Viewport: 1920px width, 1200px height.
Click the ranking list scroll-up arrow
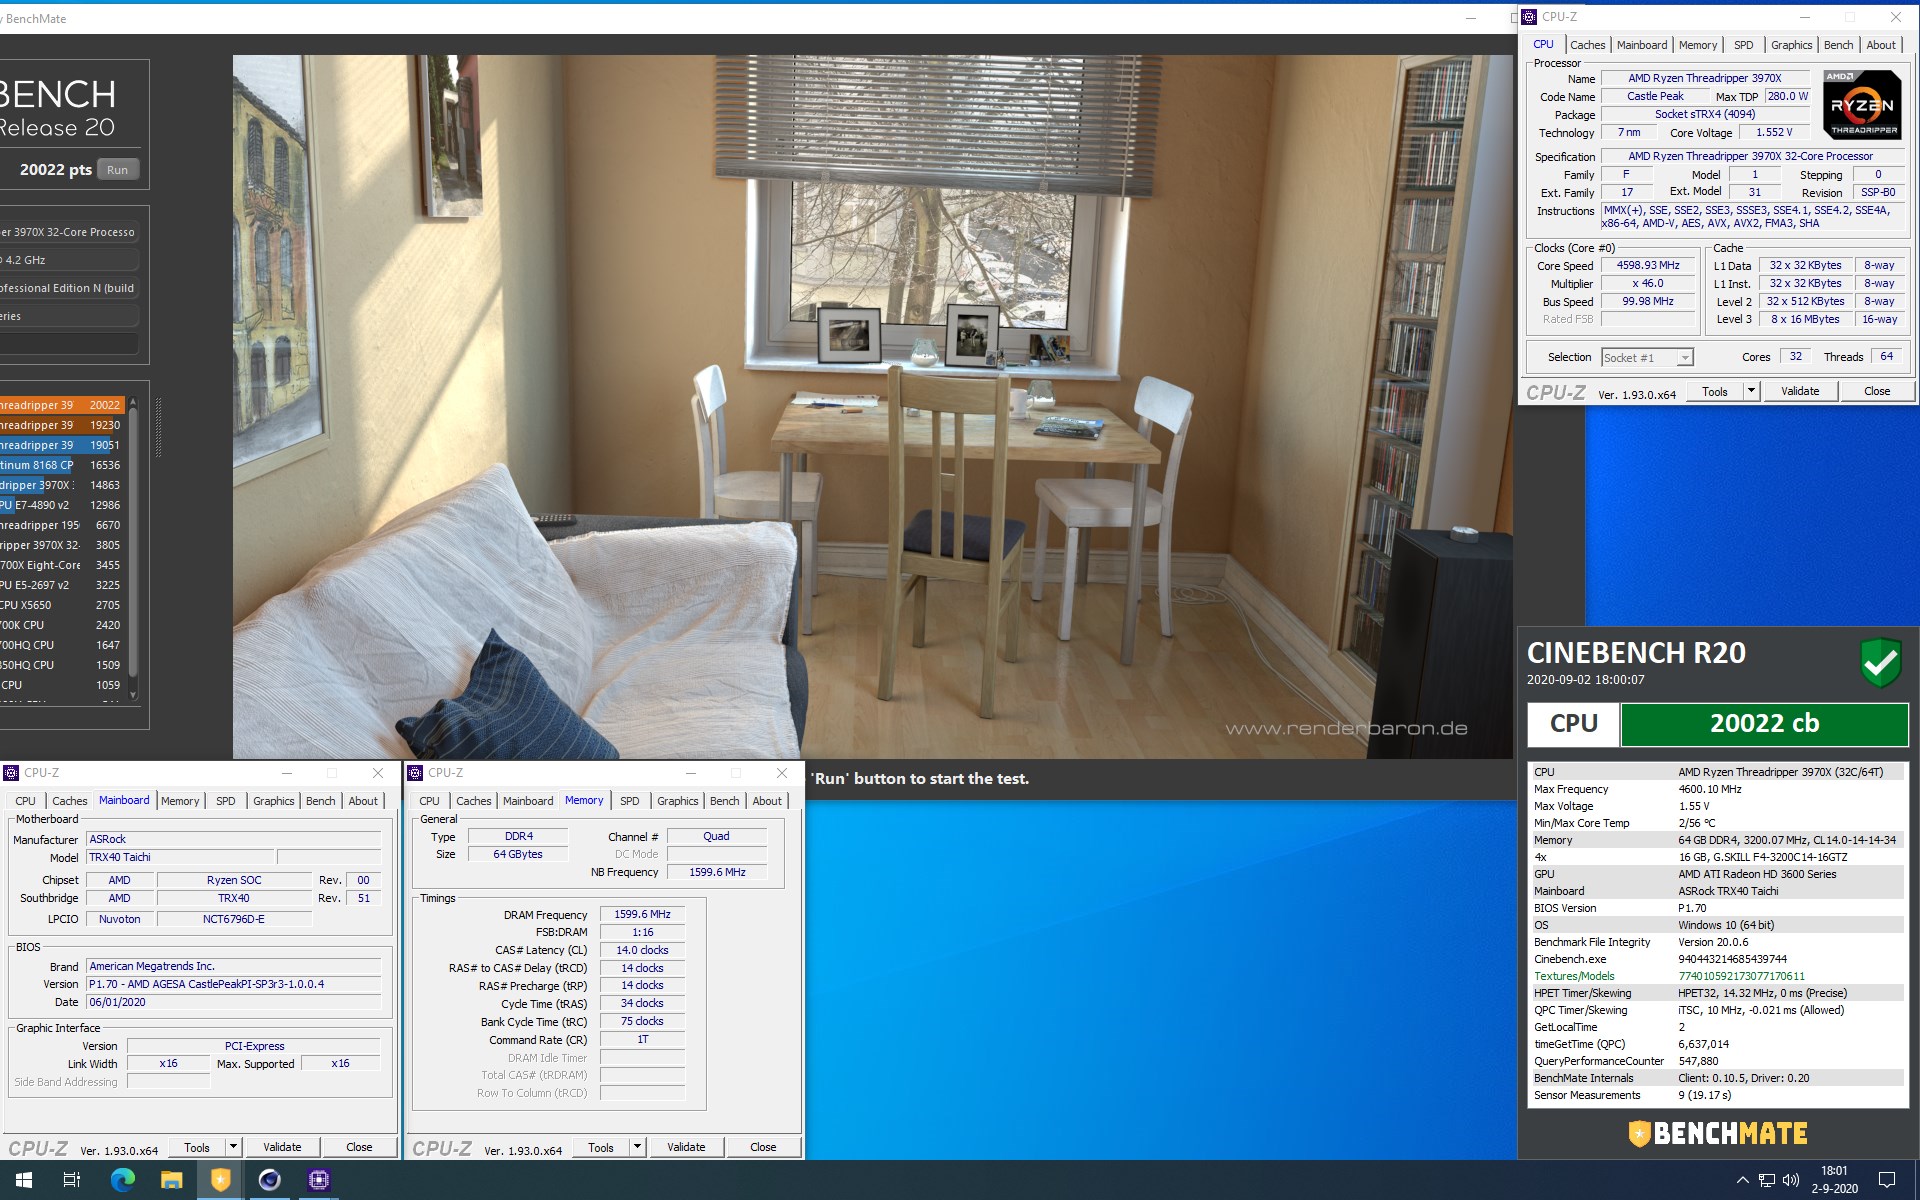point(133,403)
